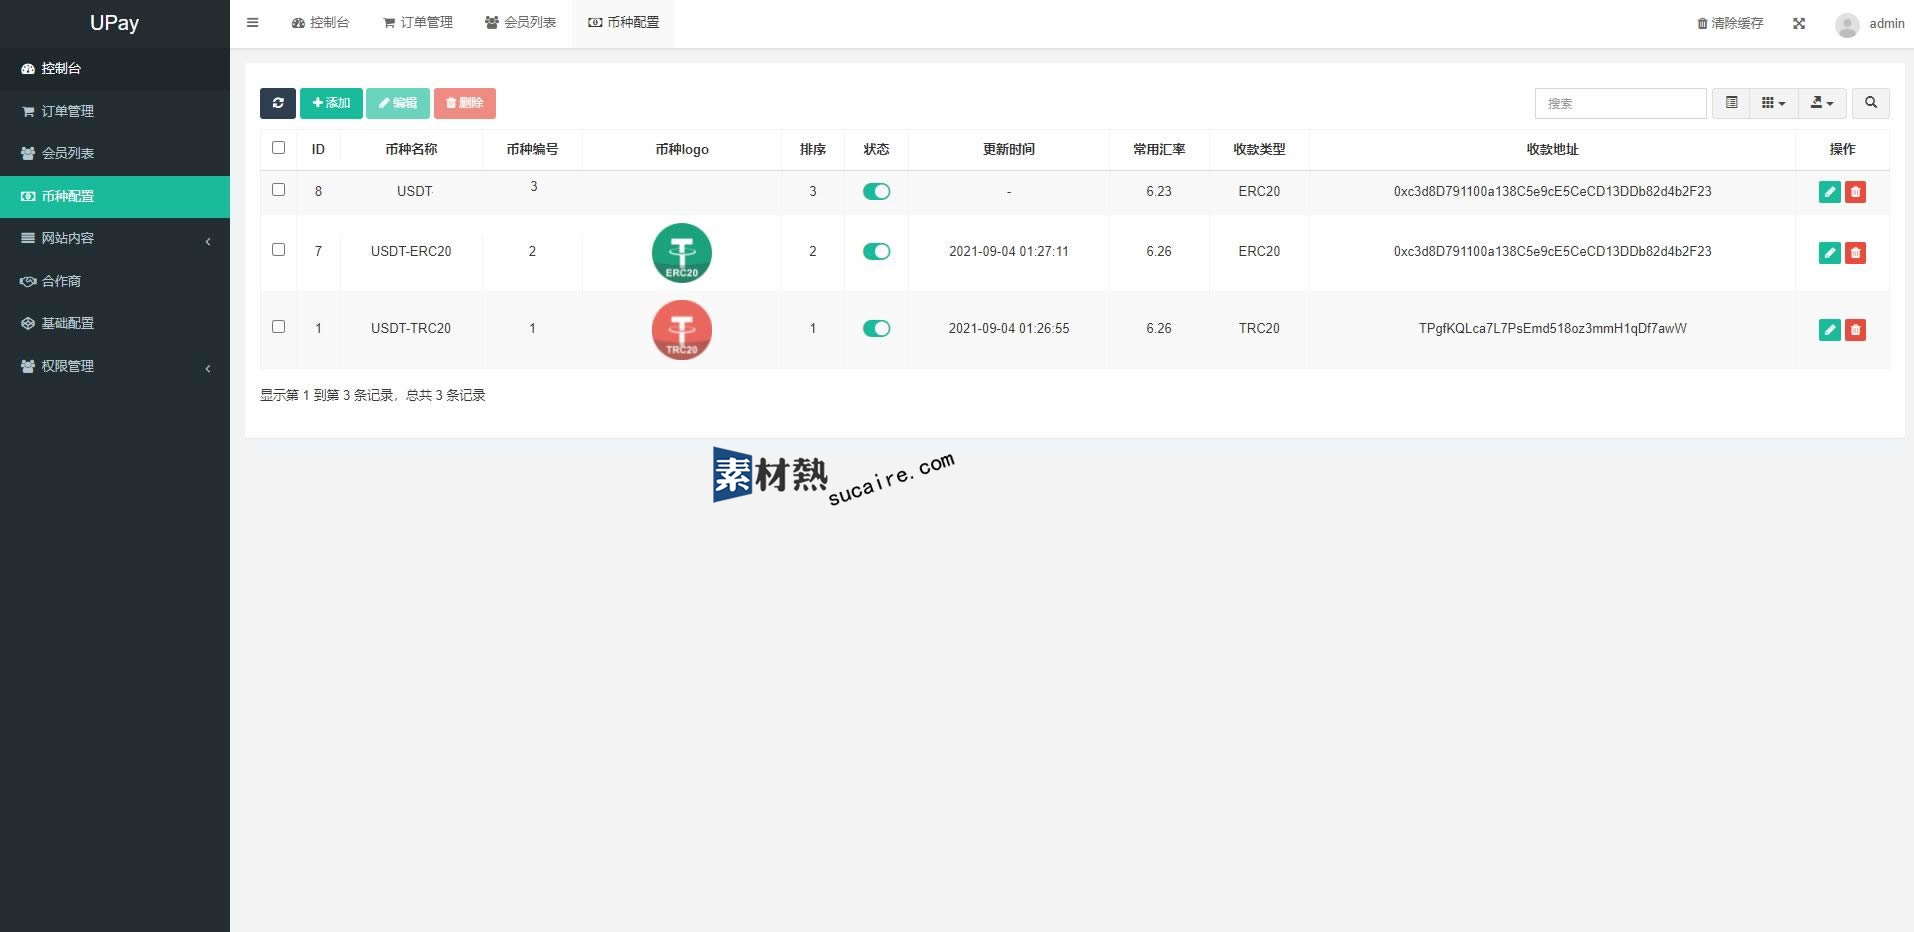The width and height of the screenshot is (1914, 932).
Task: Expand 网站内容 sidebar submenu
Action: click(x=115, y=238)
